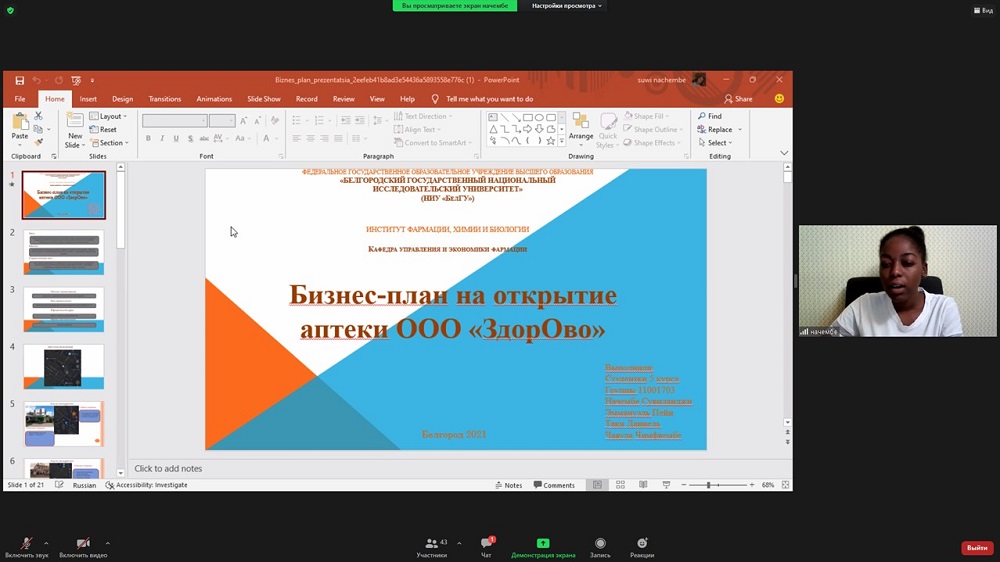Click the Paste icon in Clipboard group

pos(19,125)
